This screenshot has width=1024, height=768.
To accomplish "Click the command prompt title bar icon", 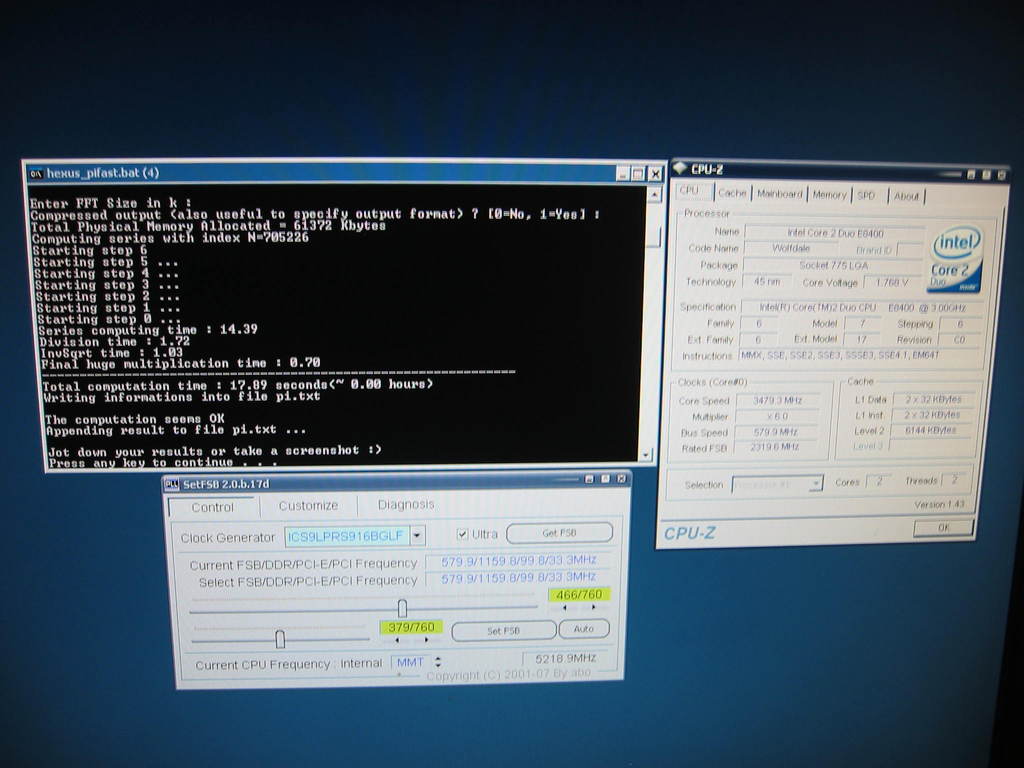I will tap(36, 173).
